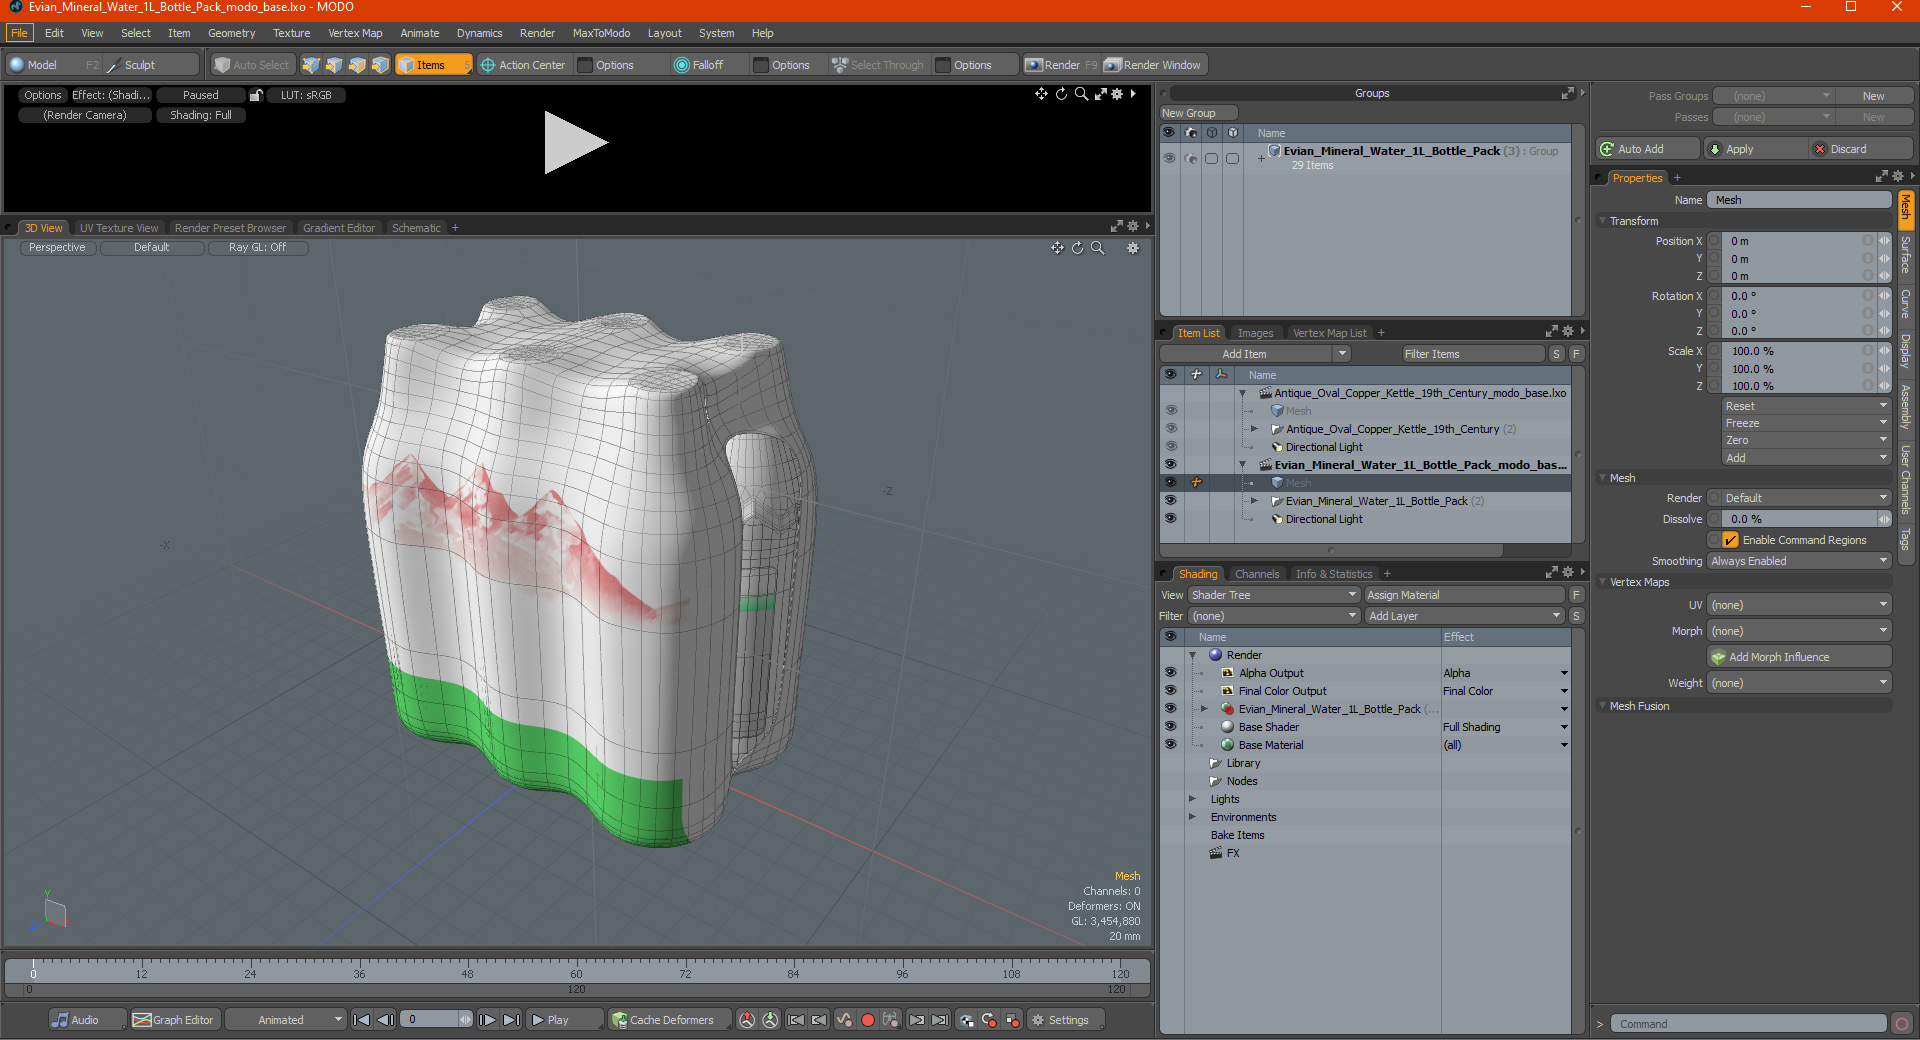Viewport: 1920px width, 1040px height.
Task: Switch to Channels tab
Action: coord(1257,574)
